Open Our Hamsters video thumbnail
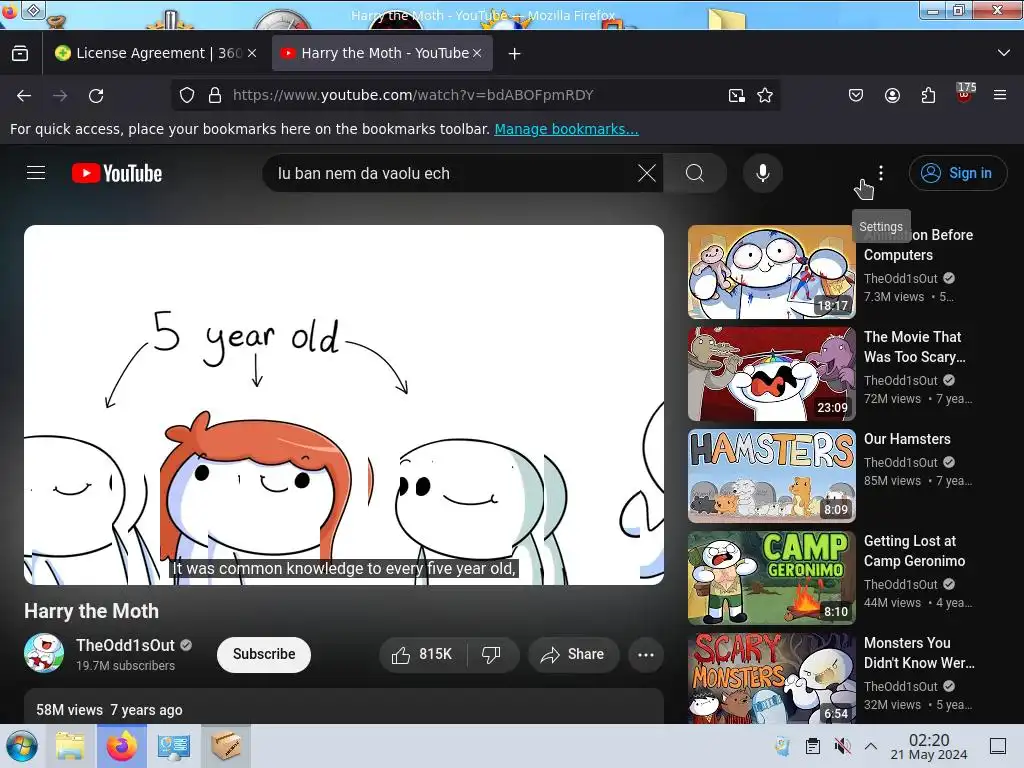Screen dimensions: 1024x768 pos(771,475)
